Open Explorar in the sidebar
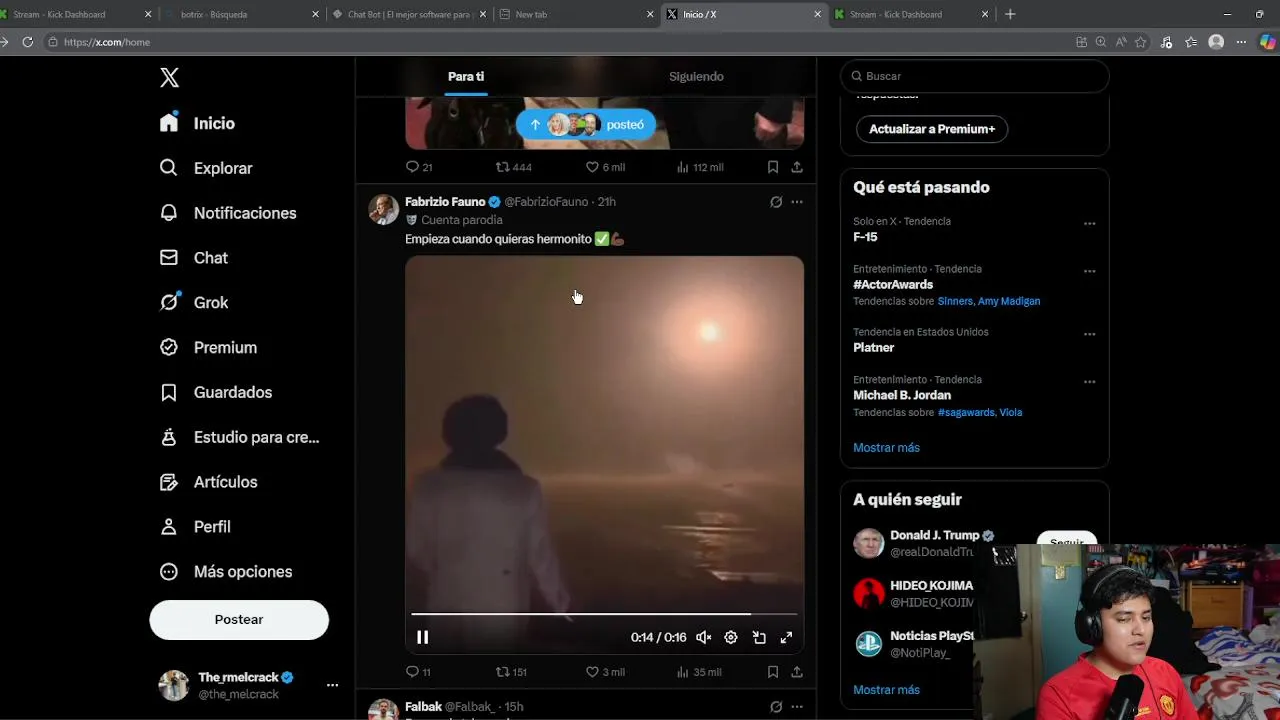This screenshot has height=720, width=1280. tap(206, 168)
